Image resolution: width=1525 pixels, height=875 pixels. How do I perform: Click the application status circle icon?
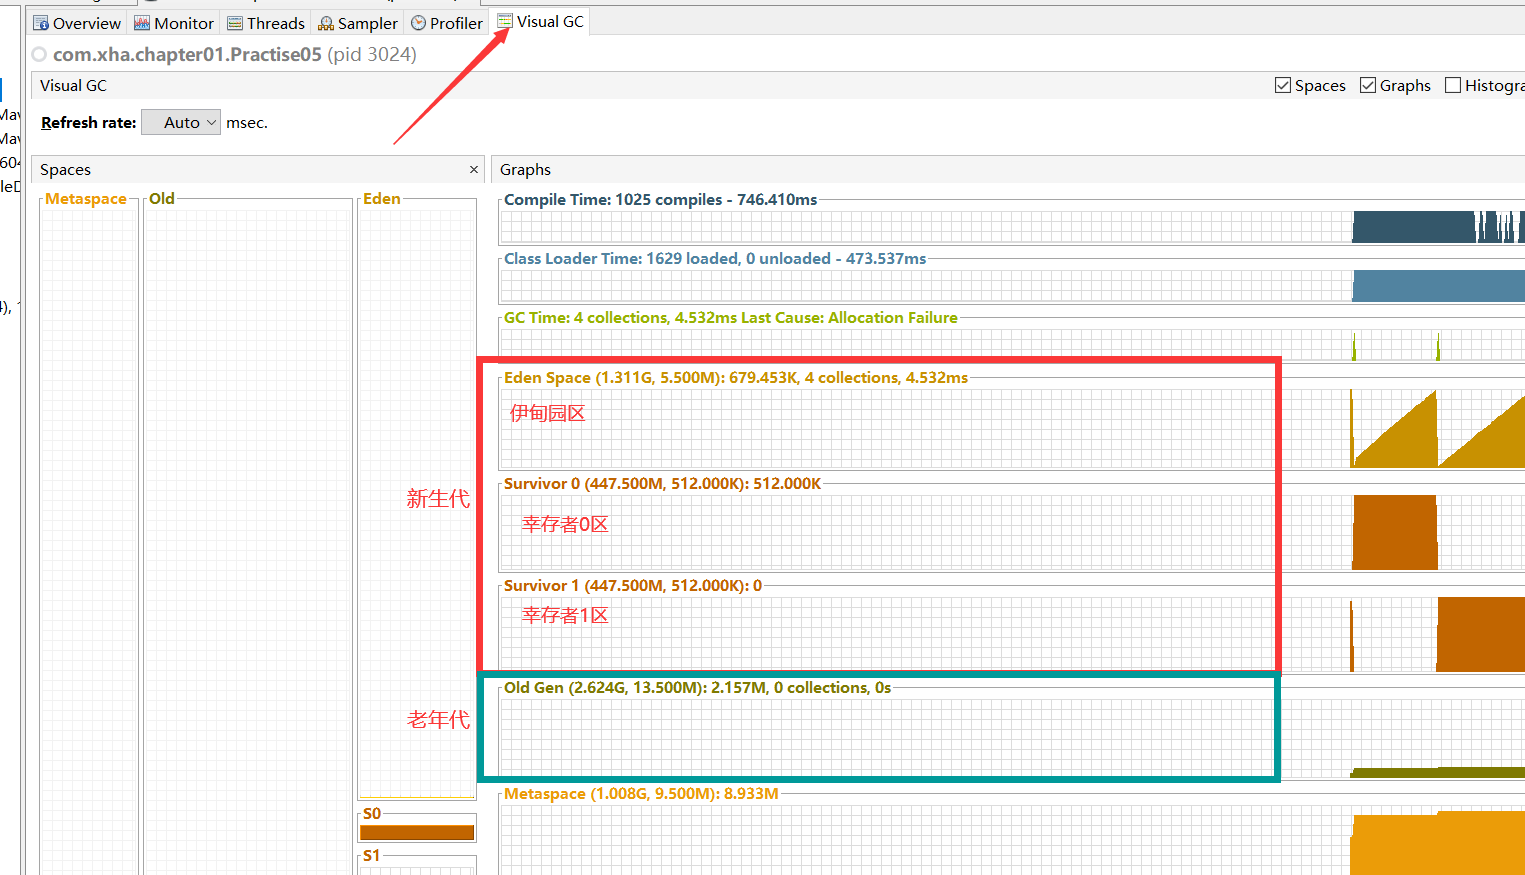pos(39,54)
